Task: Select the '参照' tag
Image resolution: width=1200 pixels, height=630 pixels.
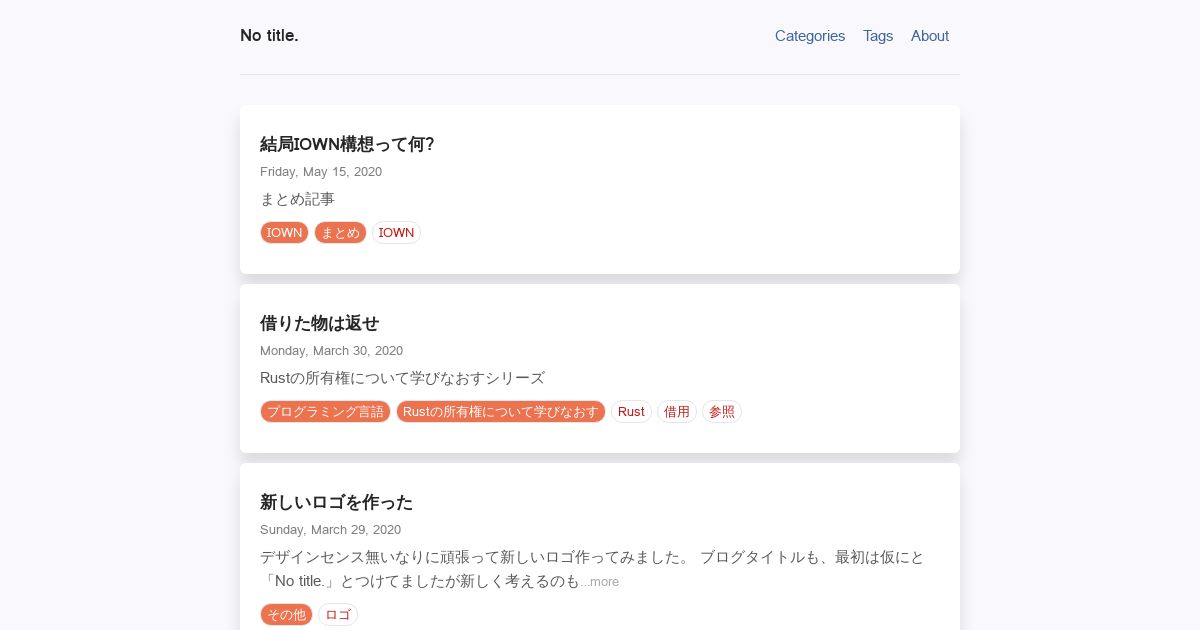Action: tap(722, 412)
